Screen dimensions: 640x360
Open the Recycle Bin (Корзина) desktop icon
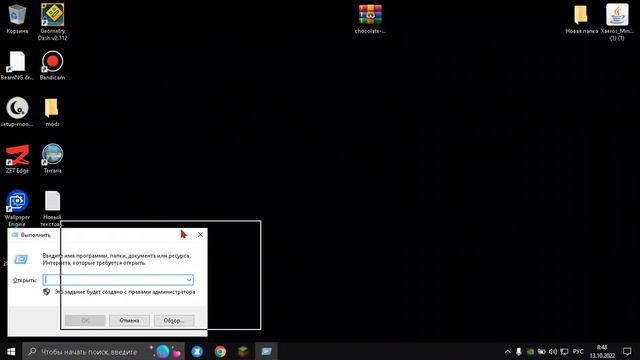17,19
